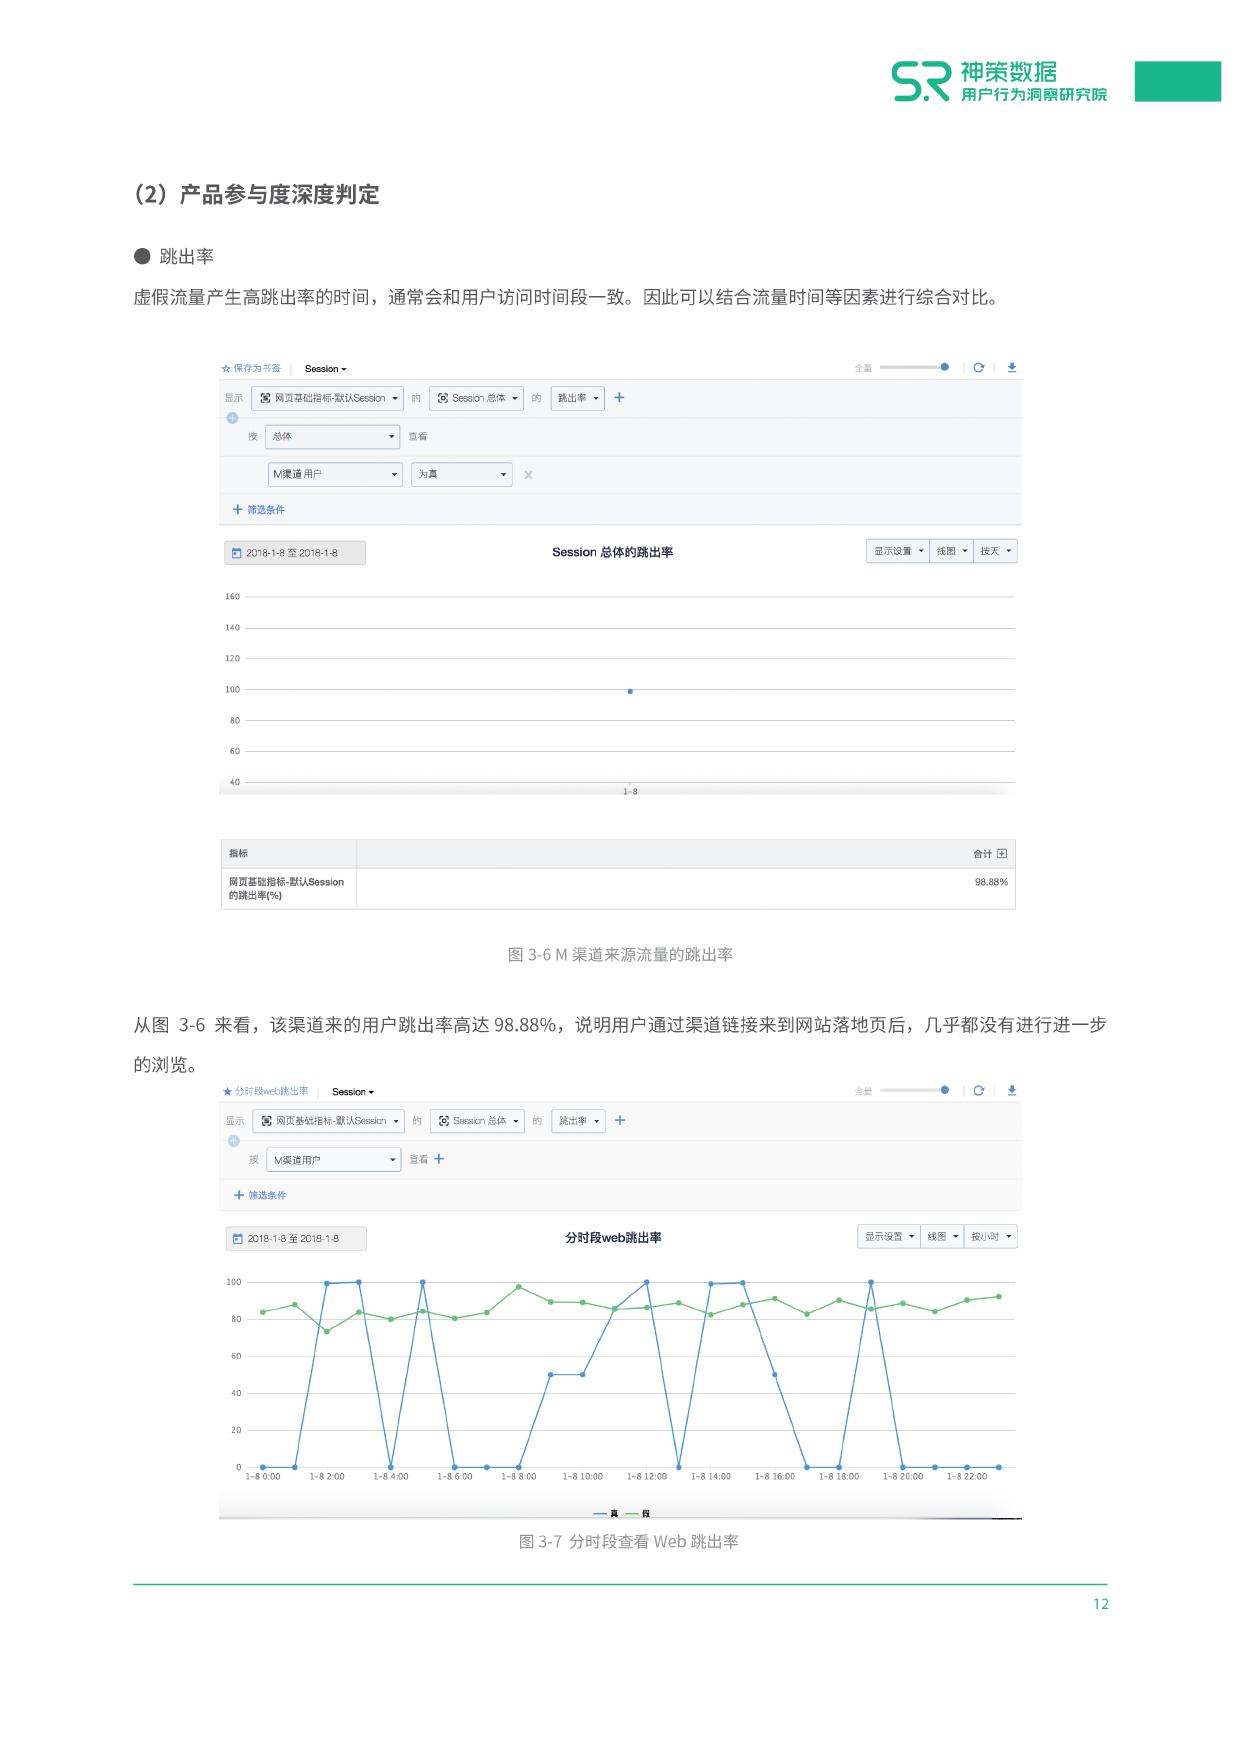The image size is (1240, 1754).
Task: Click the refresh icon in the top panel
Action: pyautogui.click(x=978, y=367)
